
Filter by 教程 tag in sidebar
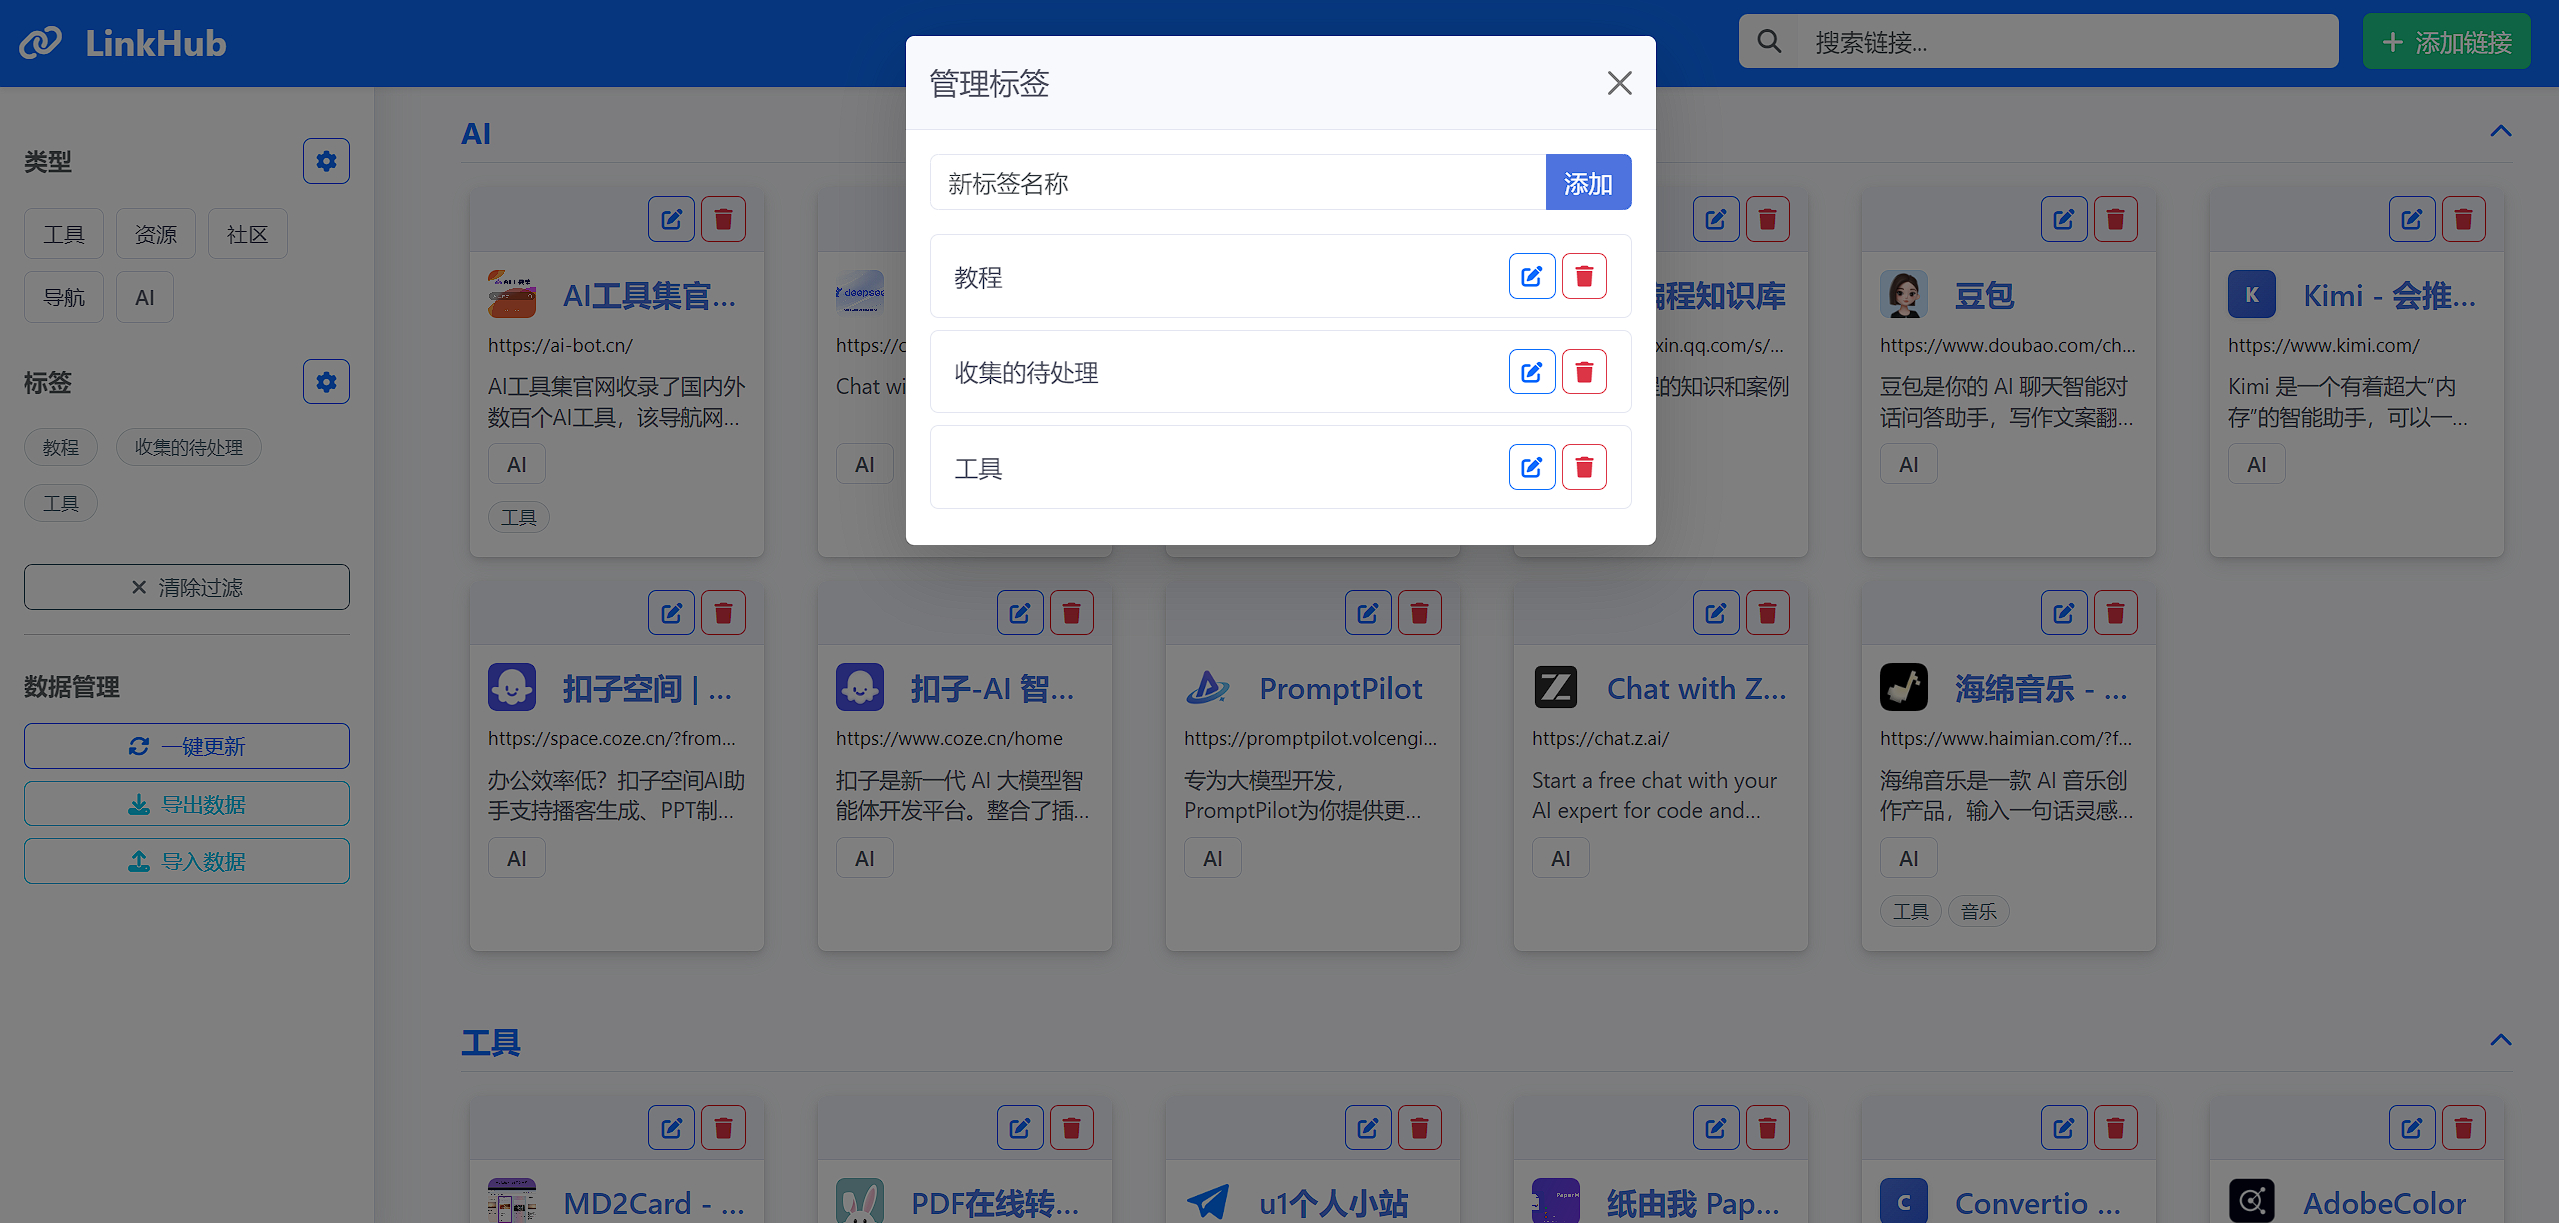[x=61, y=447]
